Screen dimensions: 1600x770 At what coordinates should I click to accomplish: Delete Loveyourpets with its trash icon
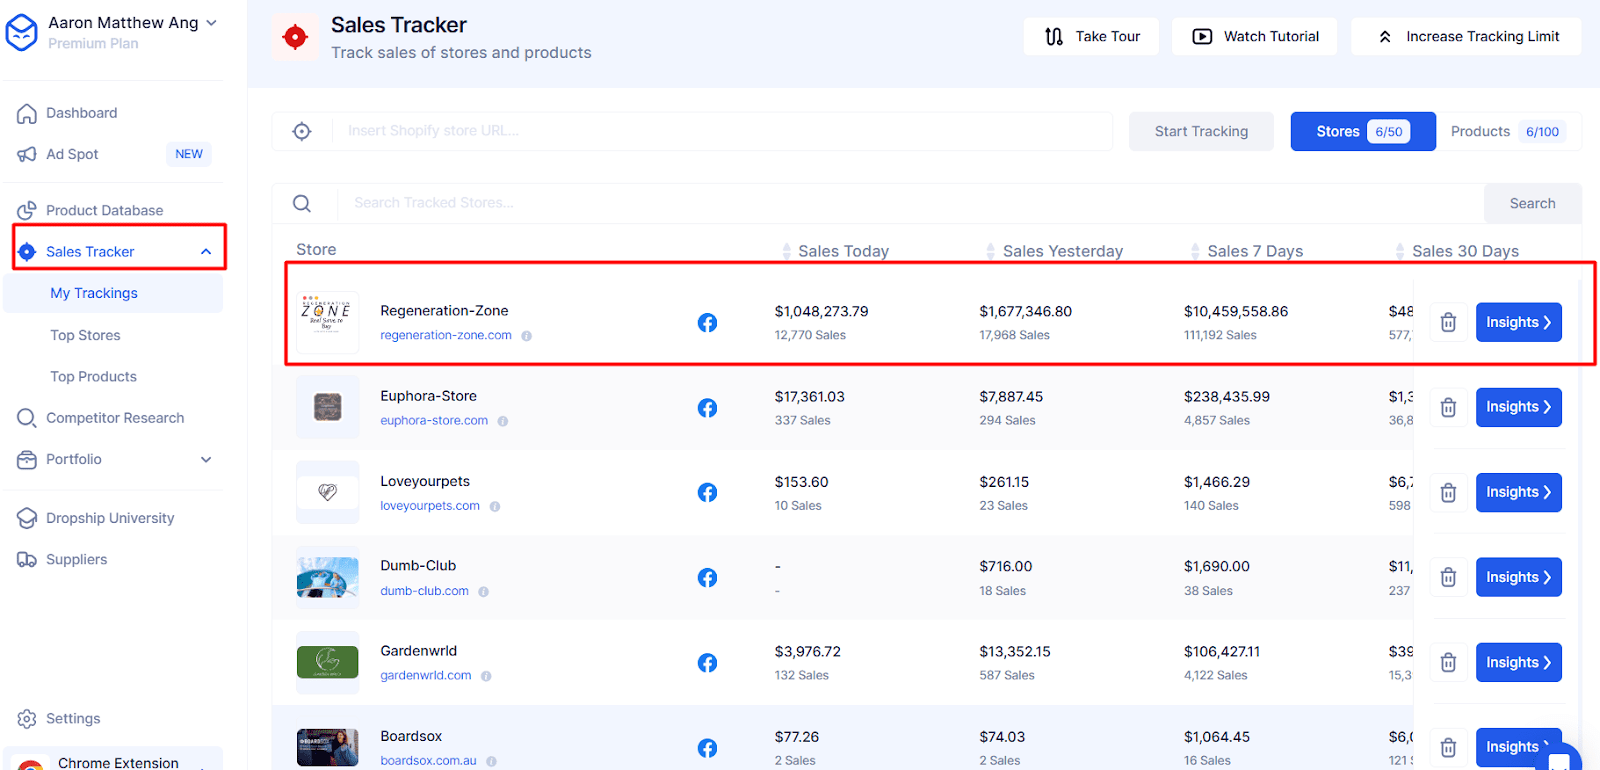pyautogui.click(x=1448, y=492)
